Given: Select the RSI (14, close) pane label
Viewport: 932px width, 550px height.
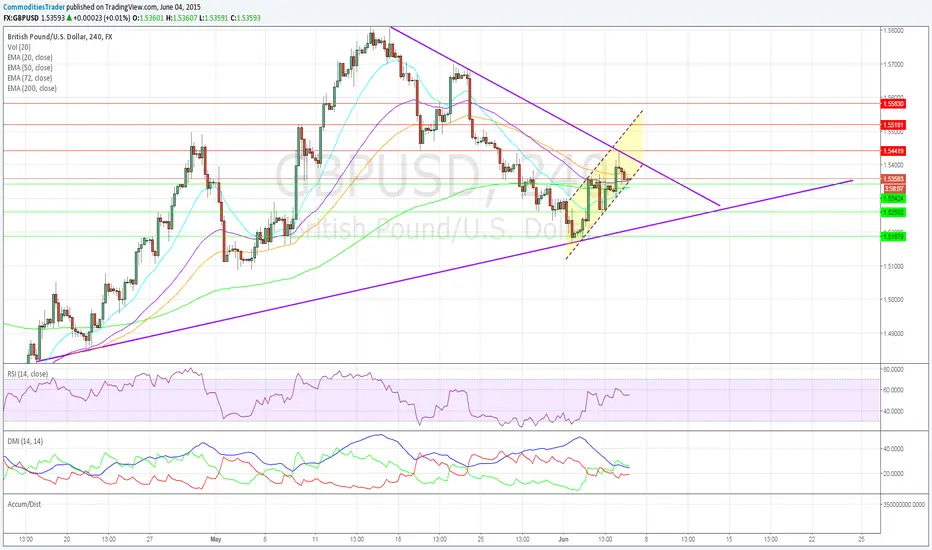Looking at the screenshot, I should click(x=28, y=374).
